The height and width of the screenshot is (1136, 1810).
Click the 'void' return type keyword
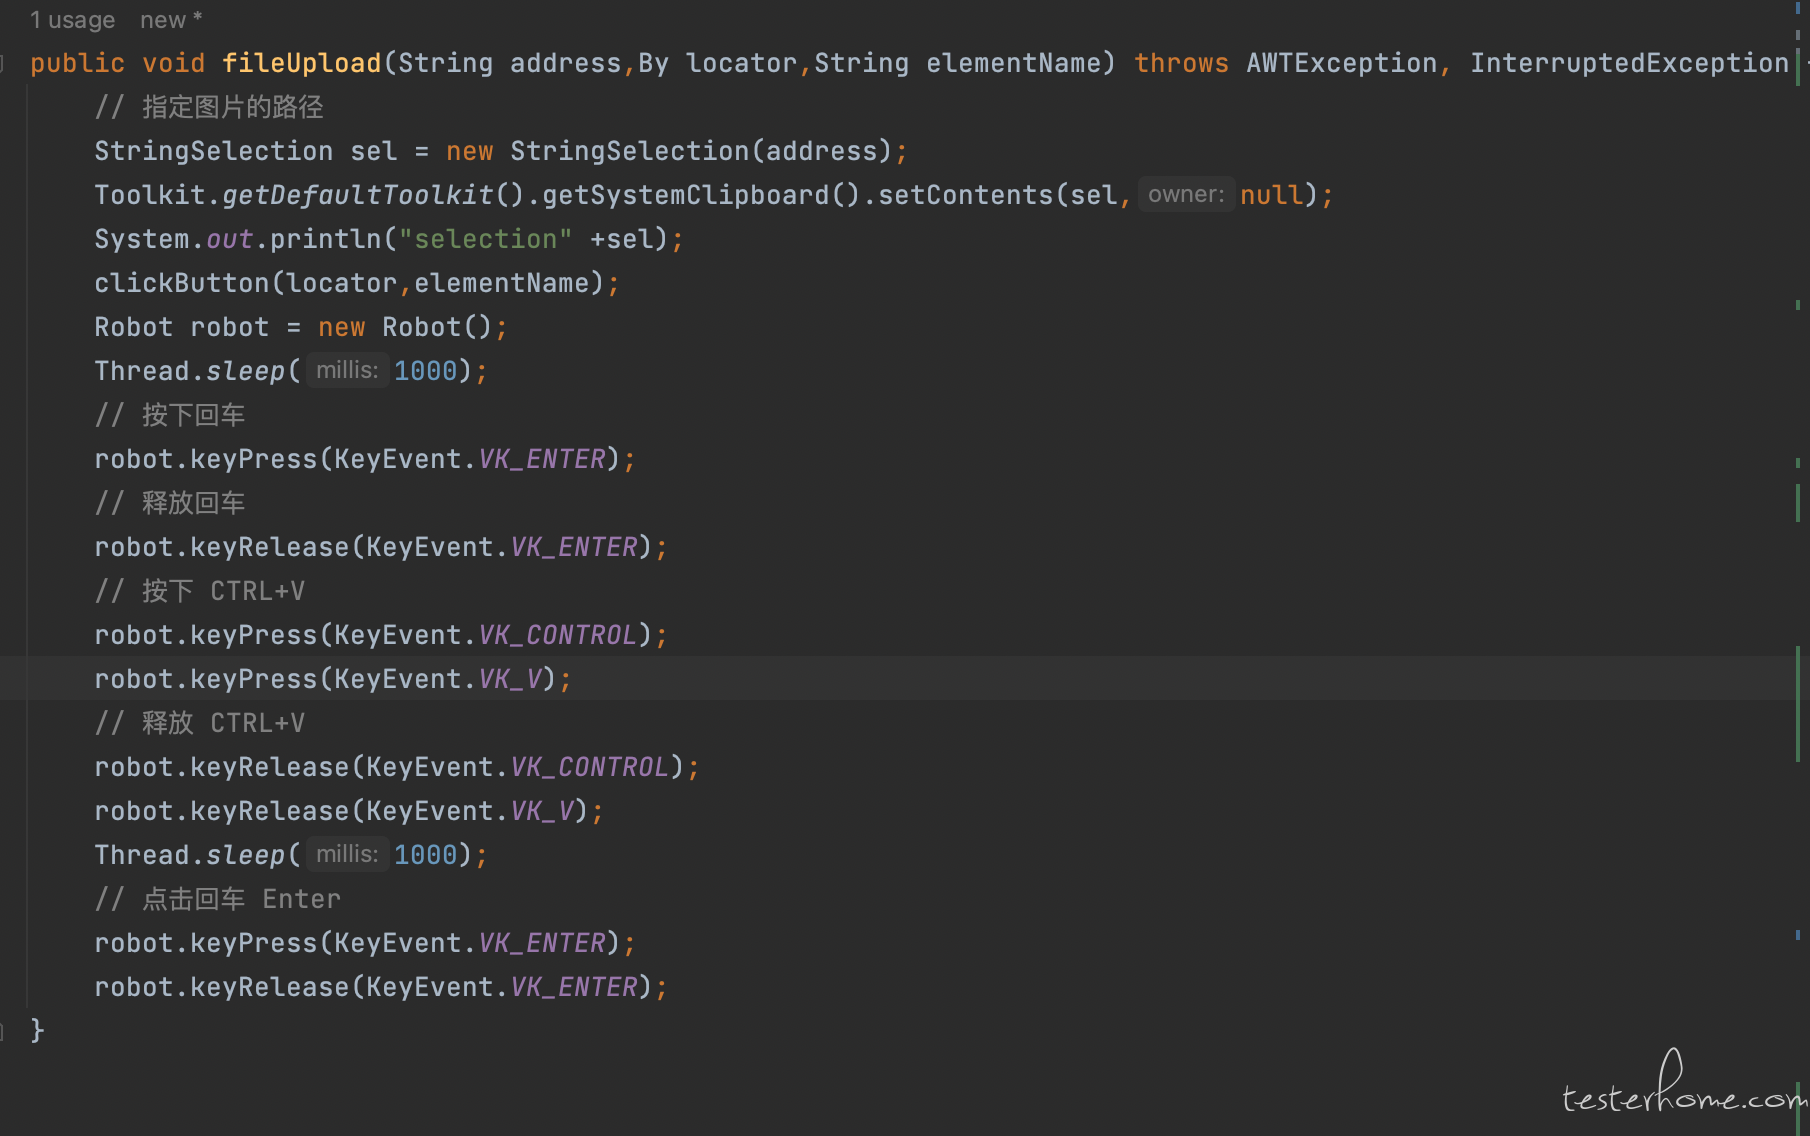point(173,63)
